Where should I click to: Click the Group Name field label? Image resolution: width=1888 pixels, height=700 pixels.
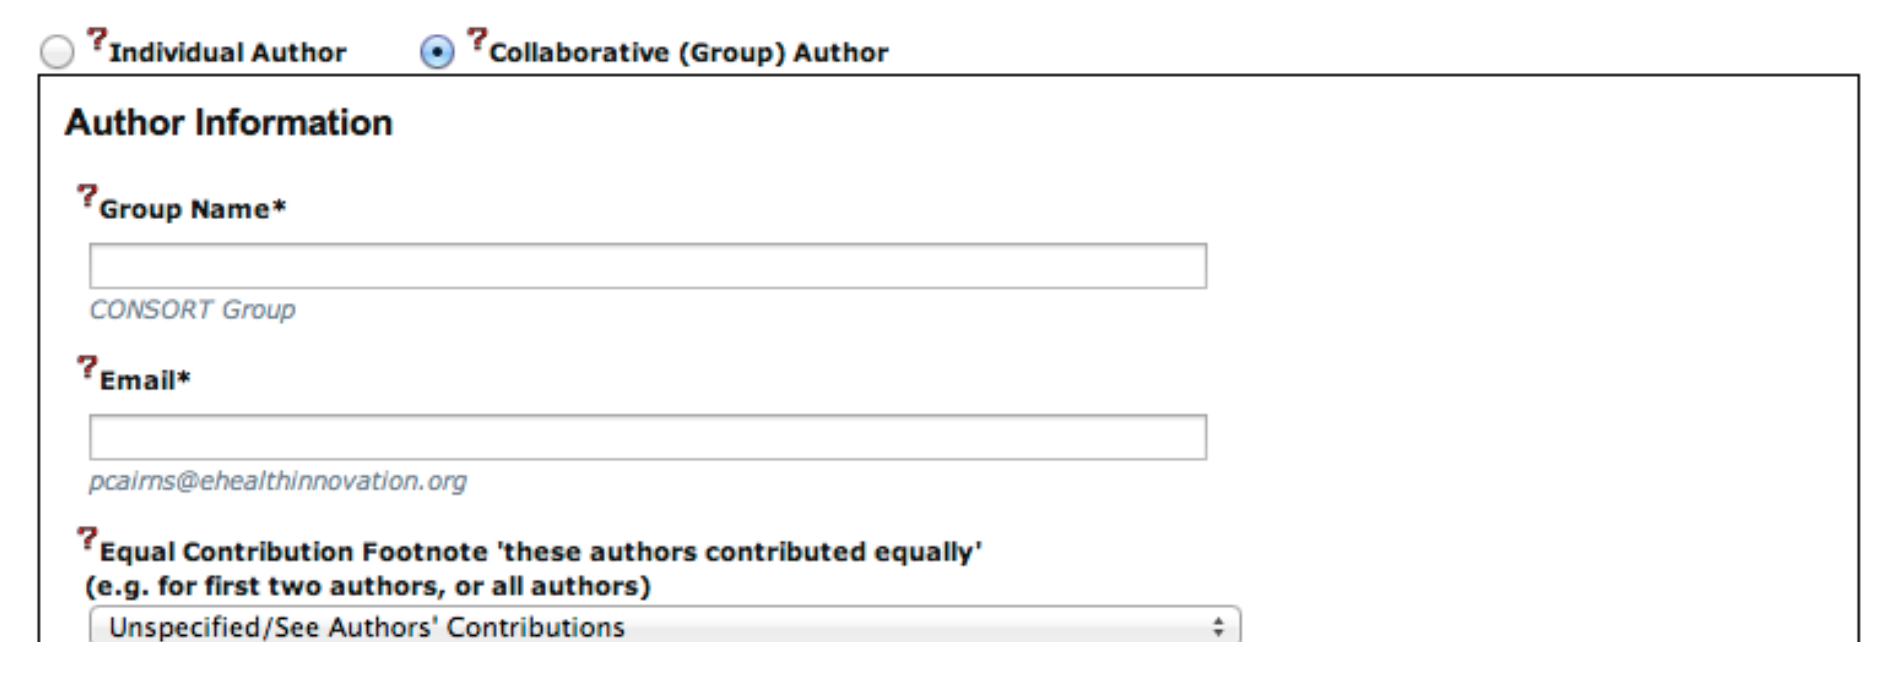click(192, 209)
